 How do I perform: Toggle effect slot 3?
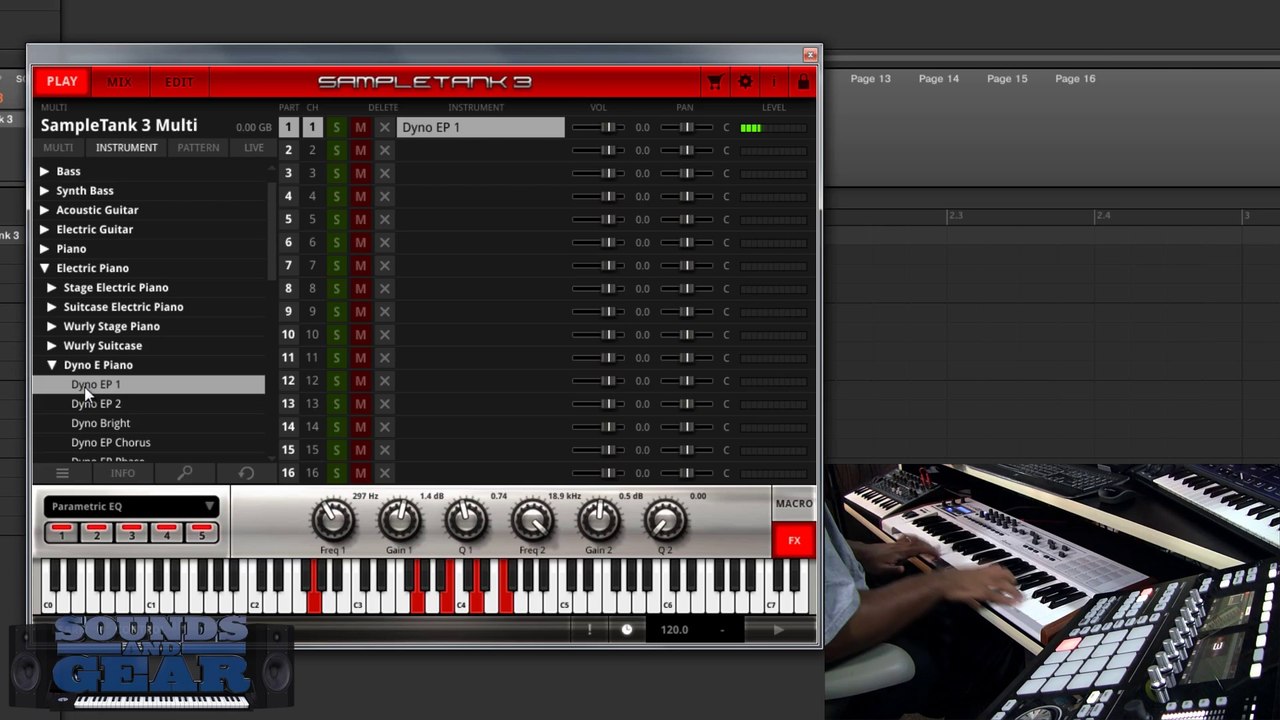131,531
